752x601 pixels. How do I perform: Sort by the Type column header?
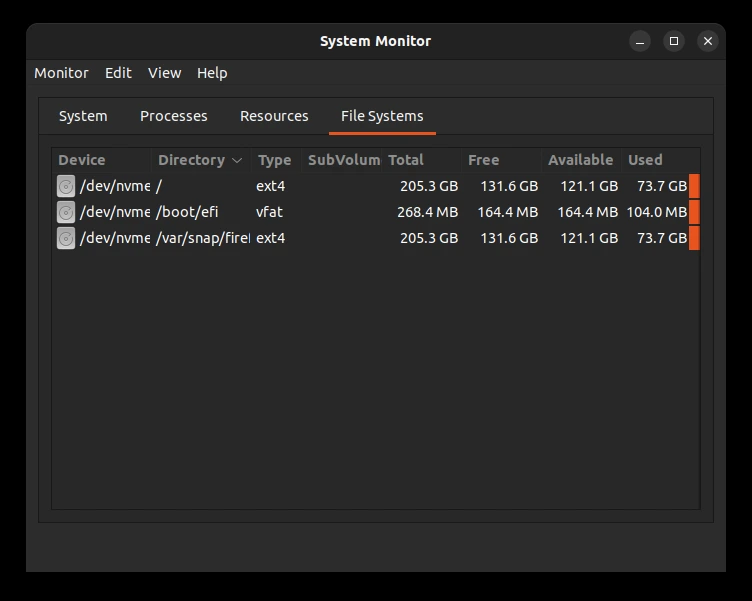coord(276,160)
